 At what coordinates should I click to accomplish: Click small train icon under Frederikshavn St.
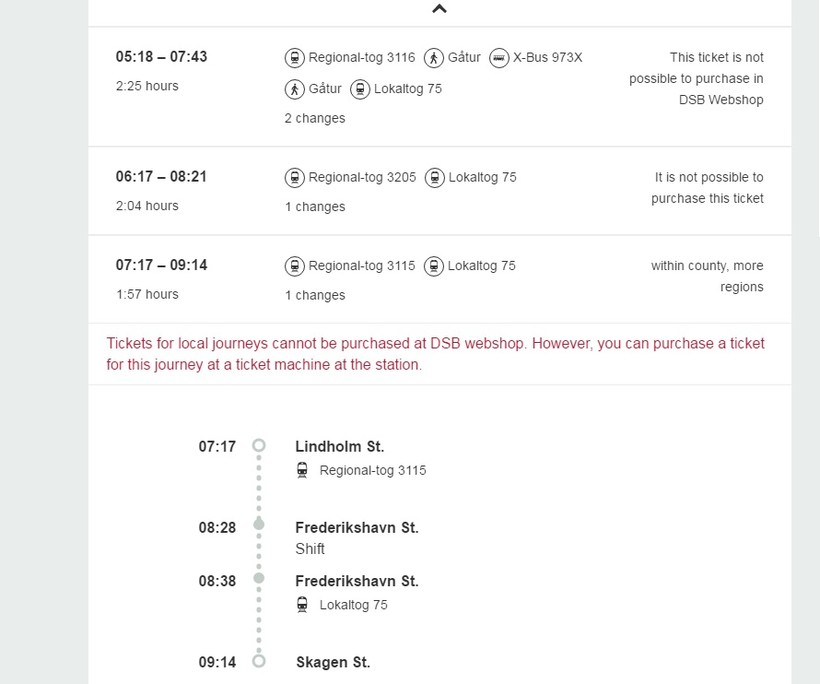click(302, 604)
